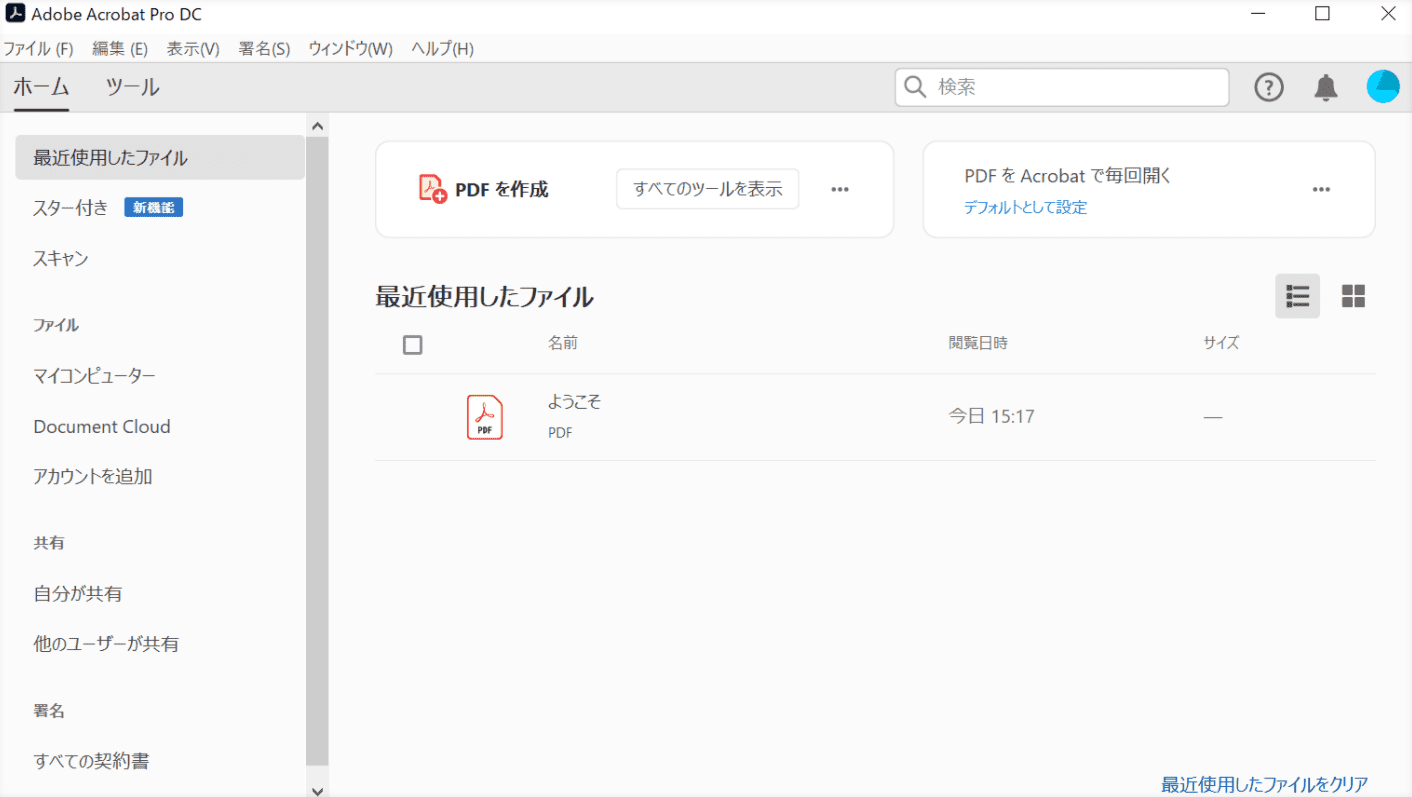Screen dimensions: 1412x797
Task: Click the Adobe Acrobat title bar logo
Action: [x=15, y=14]
